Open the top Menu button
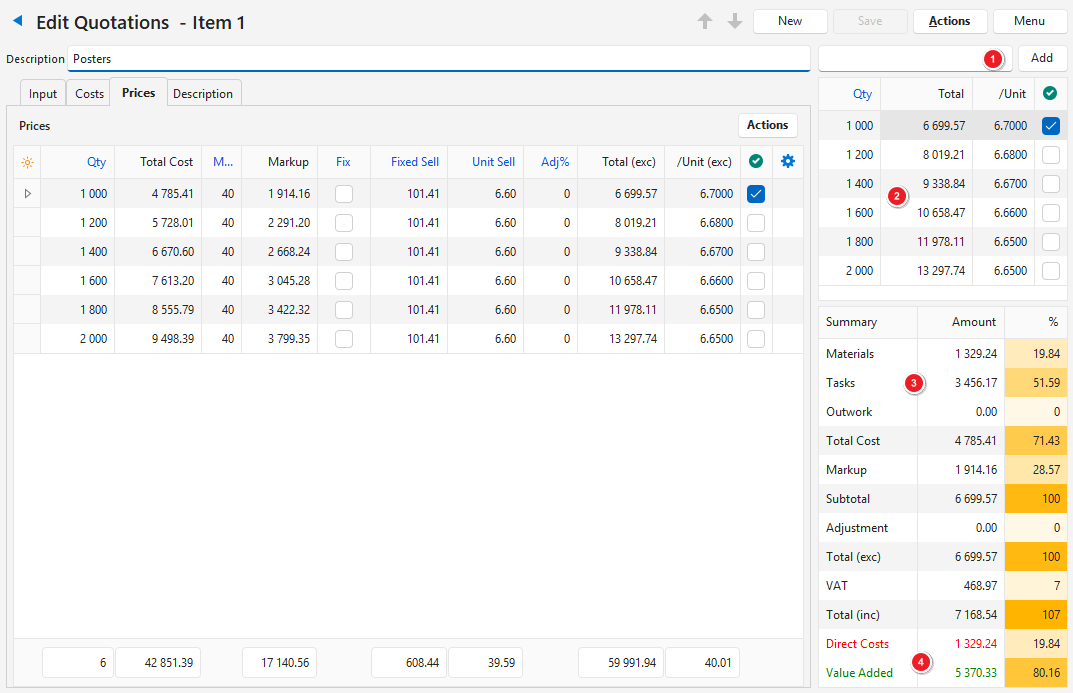1073x693 pixels. coord(1029,21)
